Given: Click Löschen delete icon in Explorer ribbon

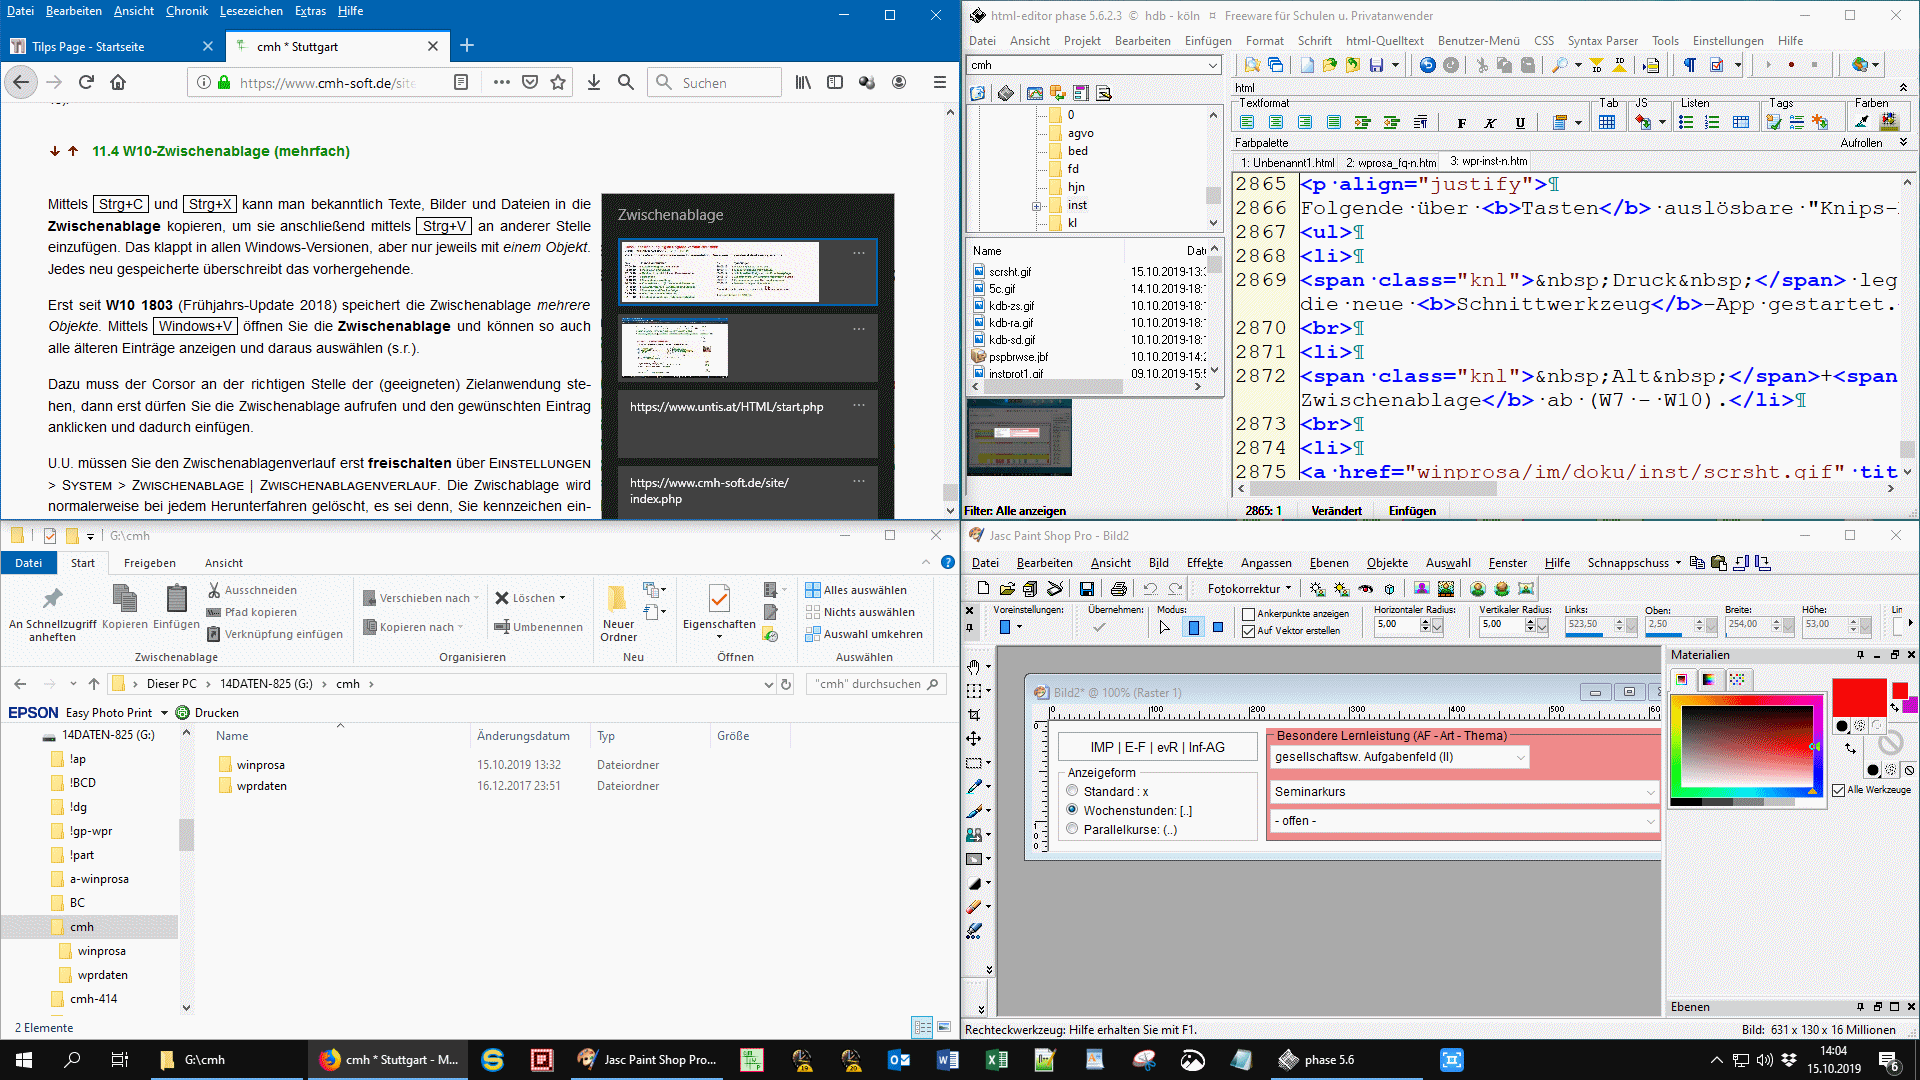Looking at the screenshot, I should 502,598.
